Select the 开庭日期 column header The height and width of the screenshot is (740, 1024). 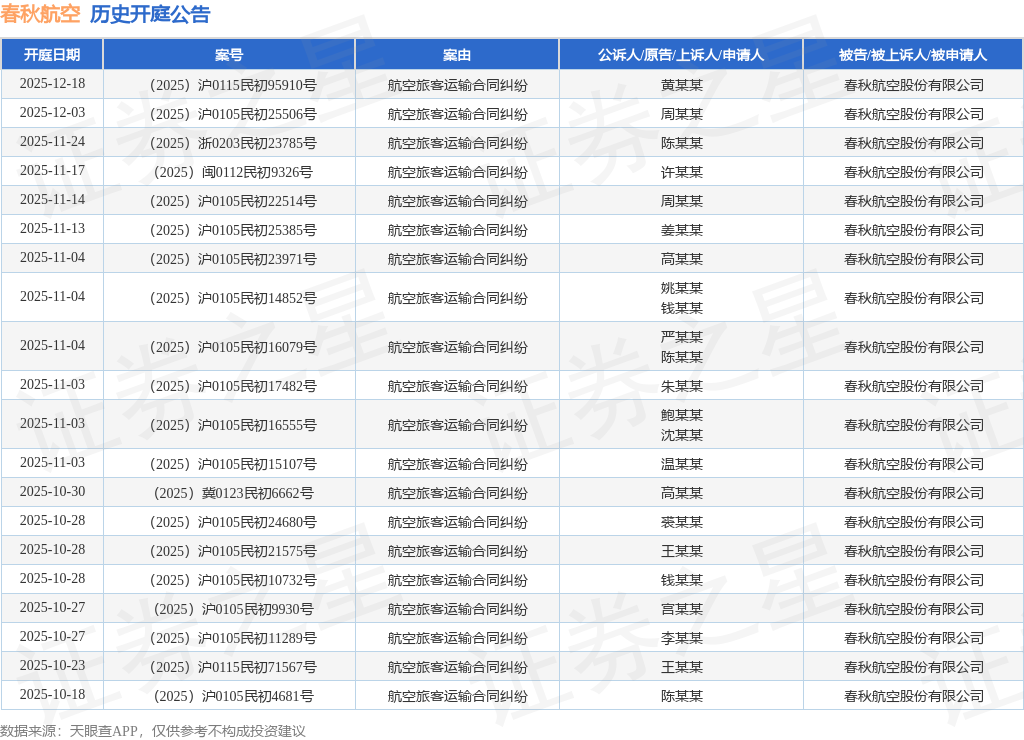(x=52, y=55)
